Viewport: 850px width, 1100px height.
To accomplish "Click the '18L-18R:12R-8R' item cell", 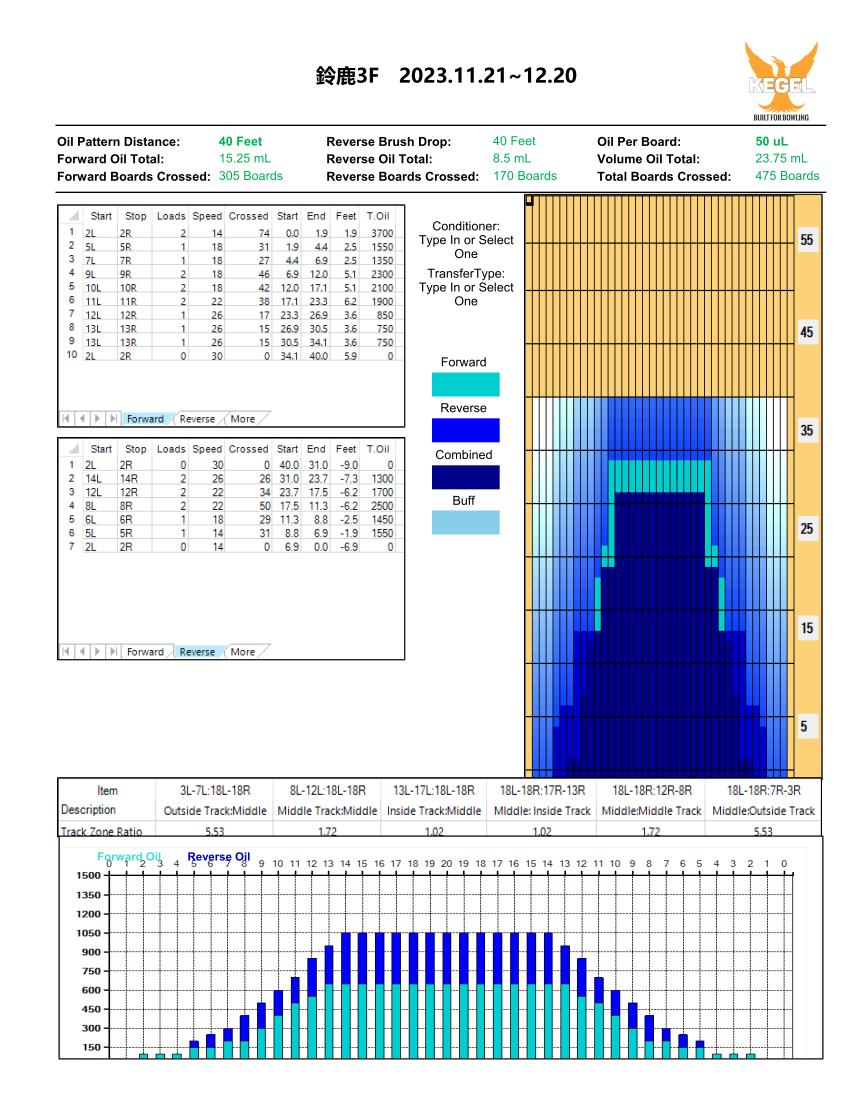I will [x=652, y=791].
